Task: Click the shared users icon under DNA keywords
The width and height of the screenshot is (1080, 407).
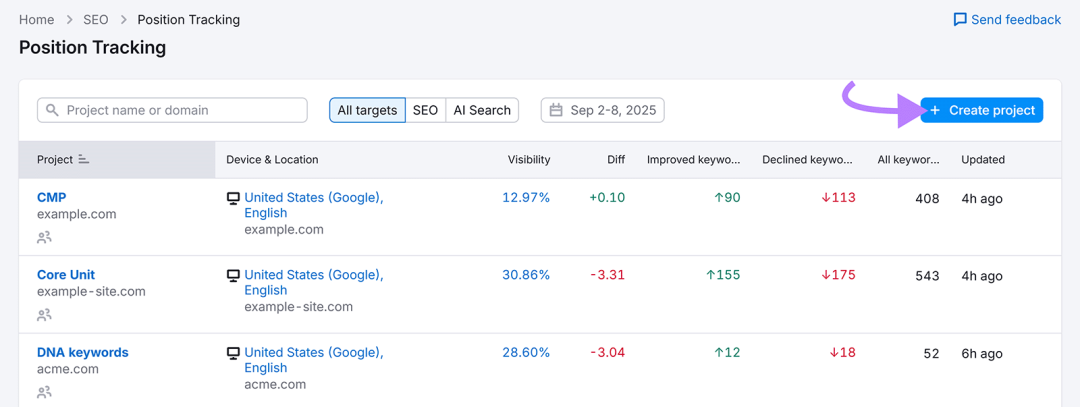Action: pos(44,393)
